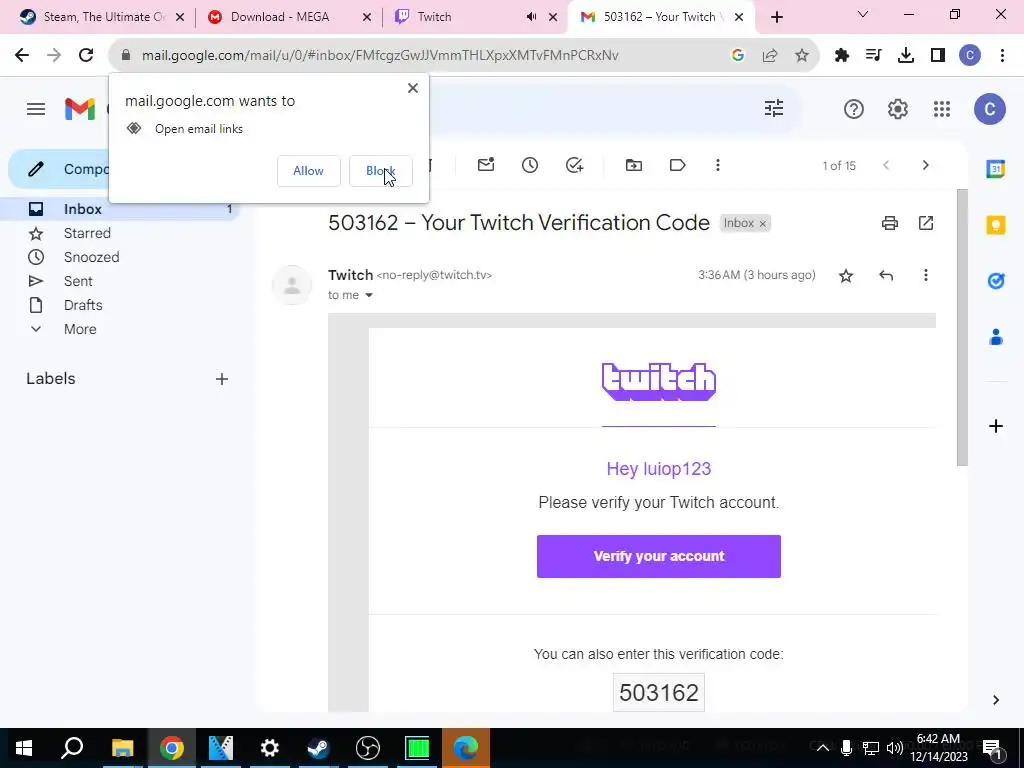Focus the address bar URL
This screenshot has height=768, width=1024.
point(379,56)
